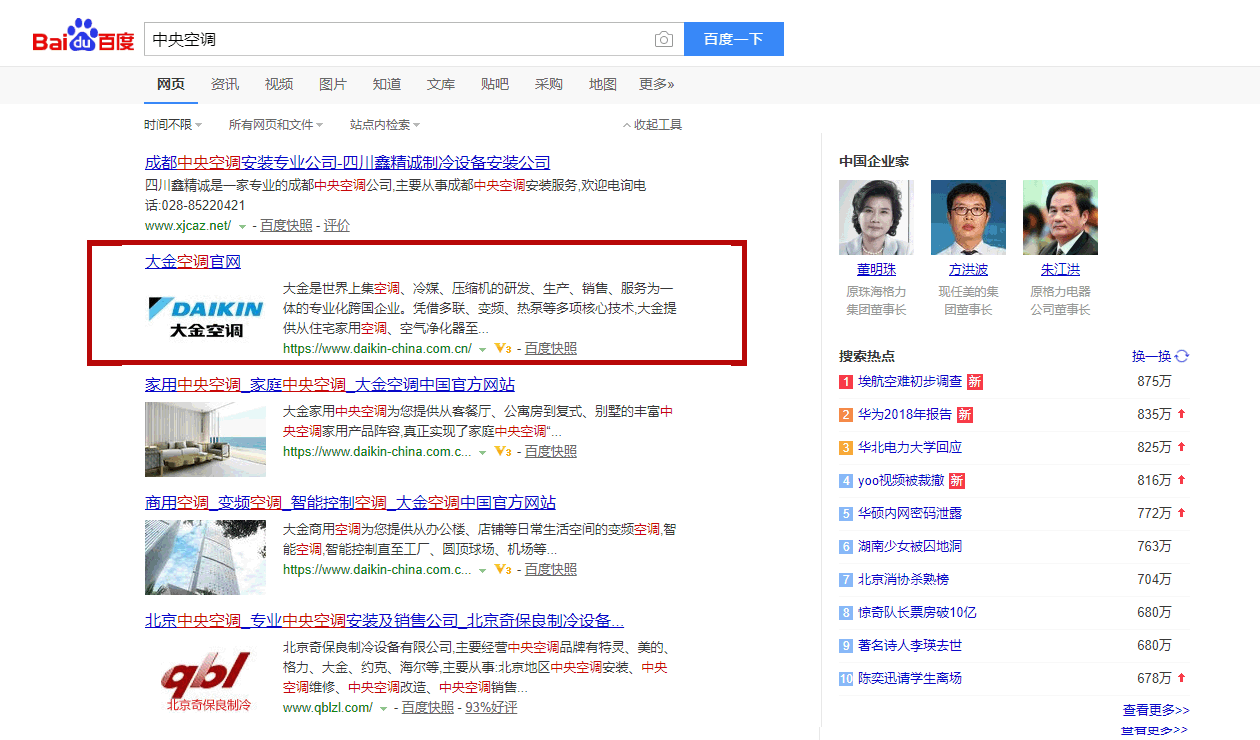Switch to 贴吧 tab
The image size is (1260, 740).
click(495, 84)
